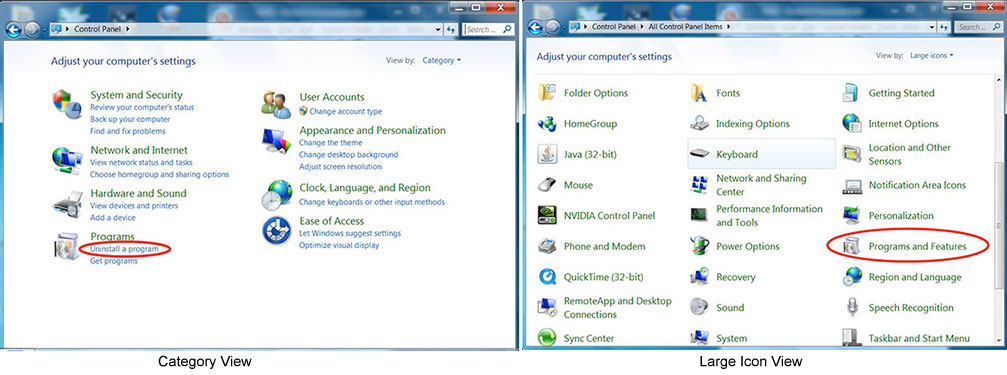Expand address bar history in Category View window

click(438, 30)
